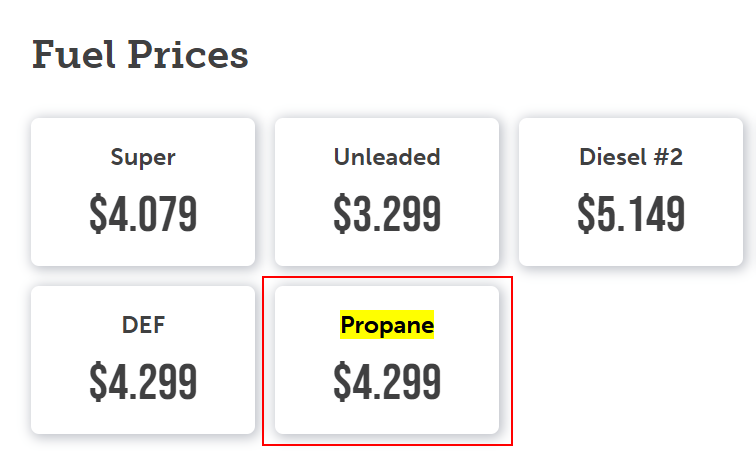Select the Super fuel label
The width and height of the screenshot is (756, 451).
point(143,157)
